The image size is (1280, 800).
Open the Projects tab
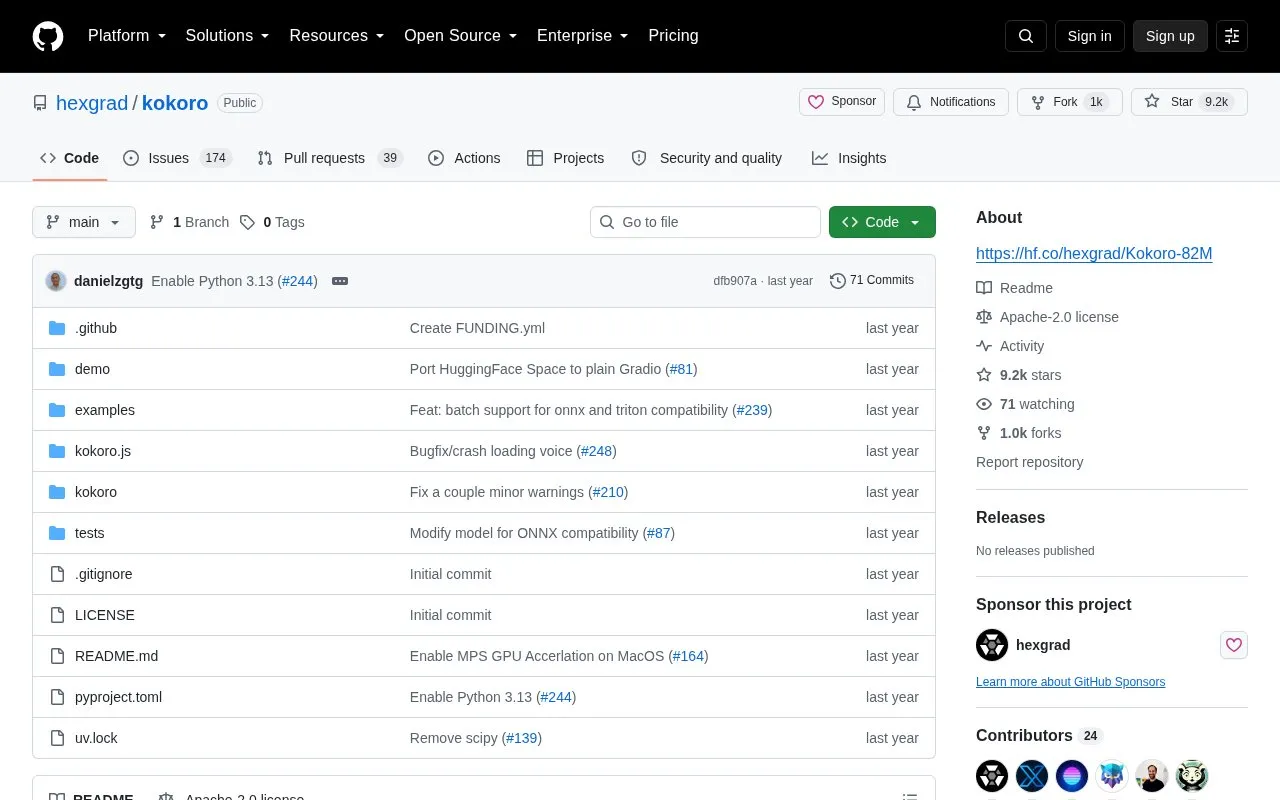point(566,158)
